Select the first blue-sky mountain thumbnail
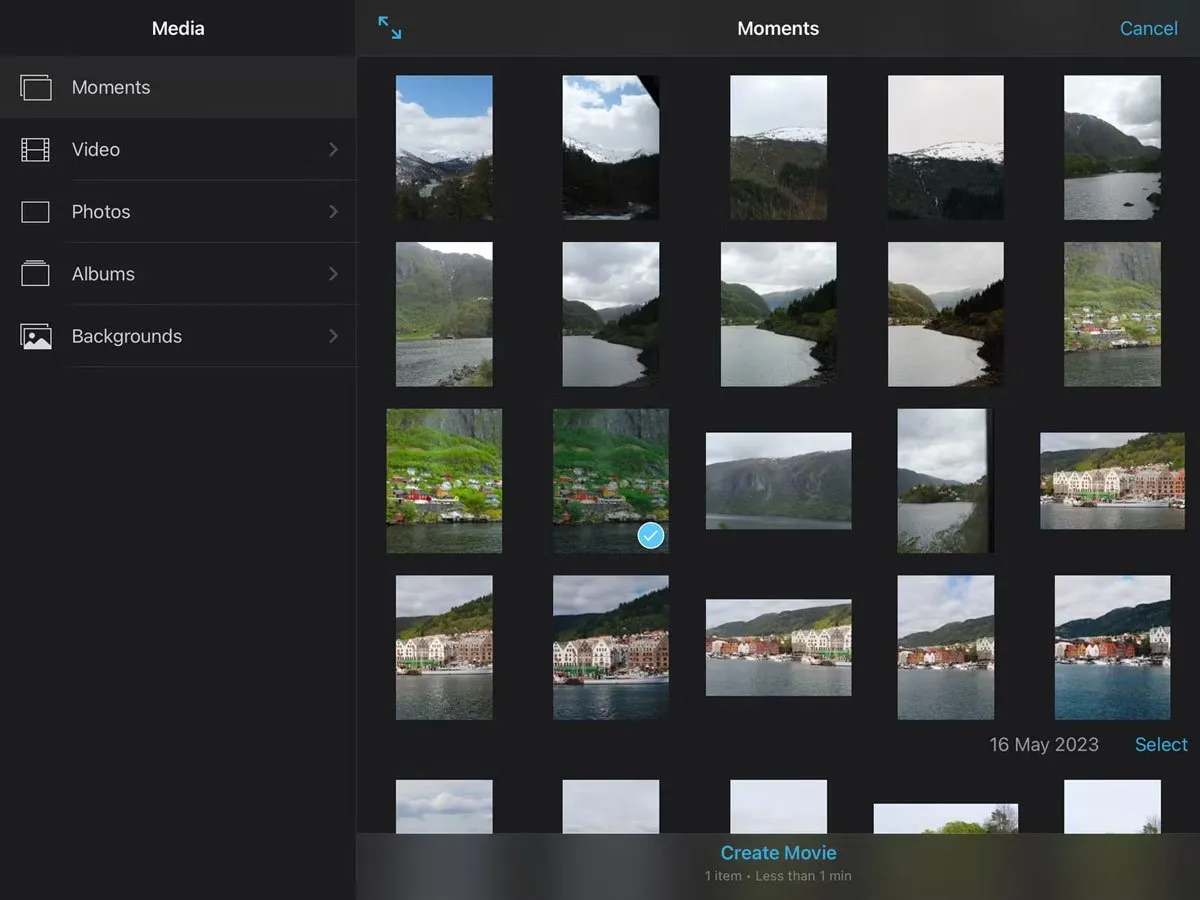Image resolution: width=1200 pixels, height=900 pixels. pyautogui.click(x=444, y=147)
